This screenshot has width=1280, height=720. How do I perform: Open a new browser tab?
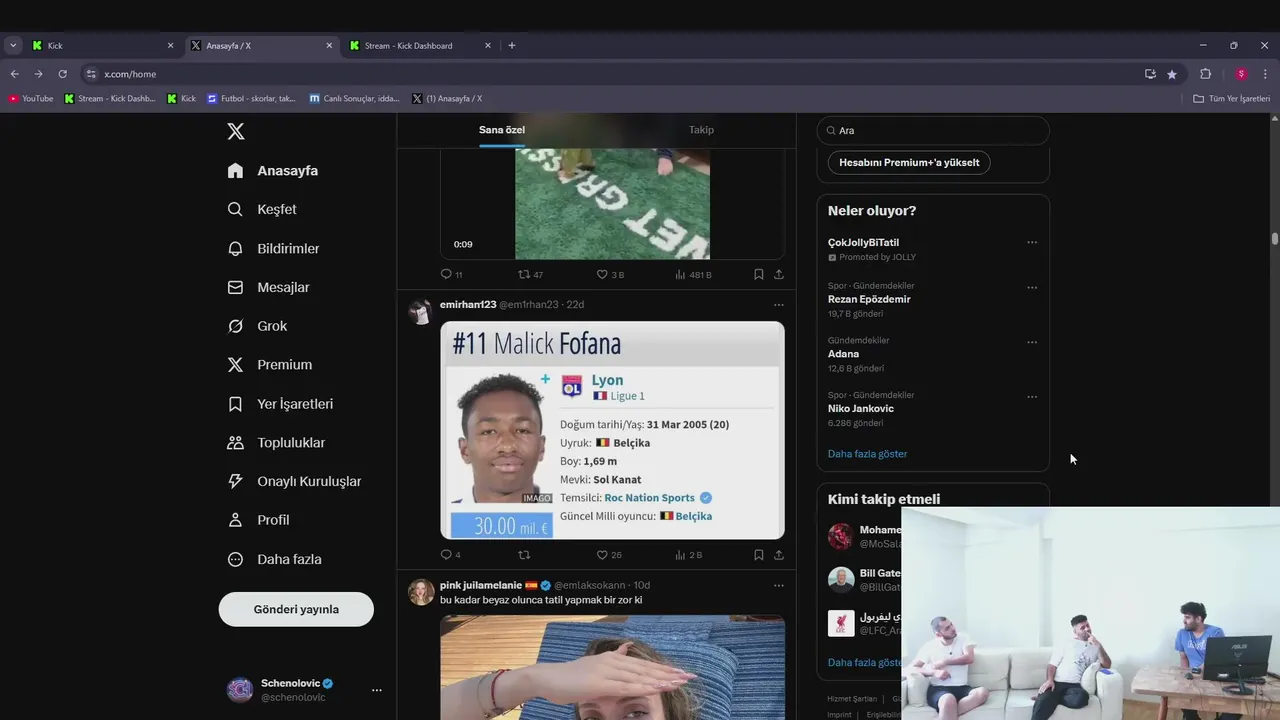tap(512, 45)
